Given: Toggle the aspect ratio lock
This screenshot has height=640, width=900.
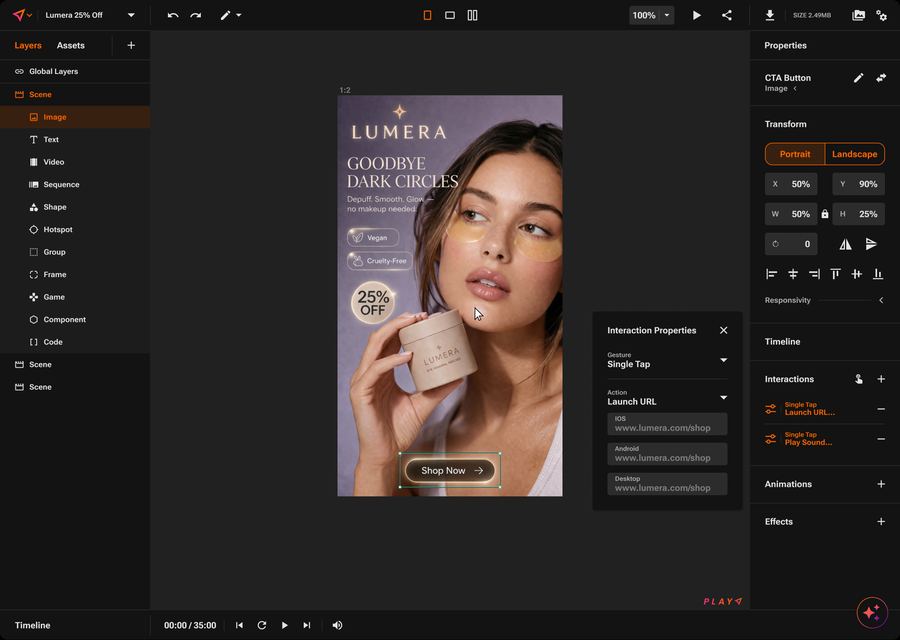Looking at the screenshot, I should [x=825, y=214].
